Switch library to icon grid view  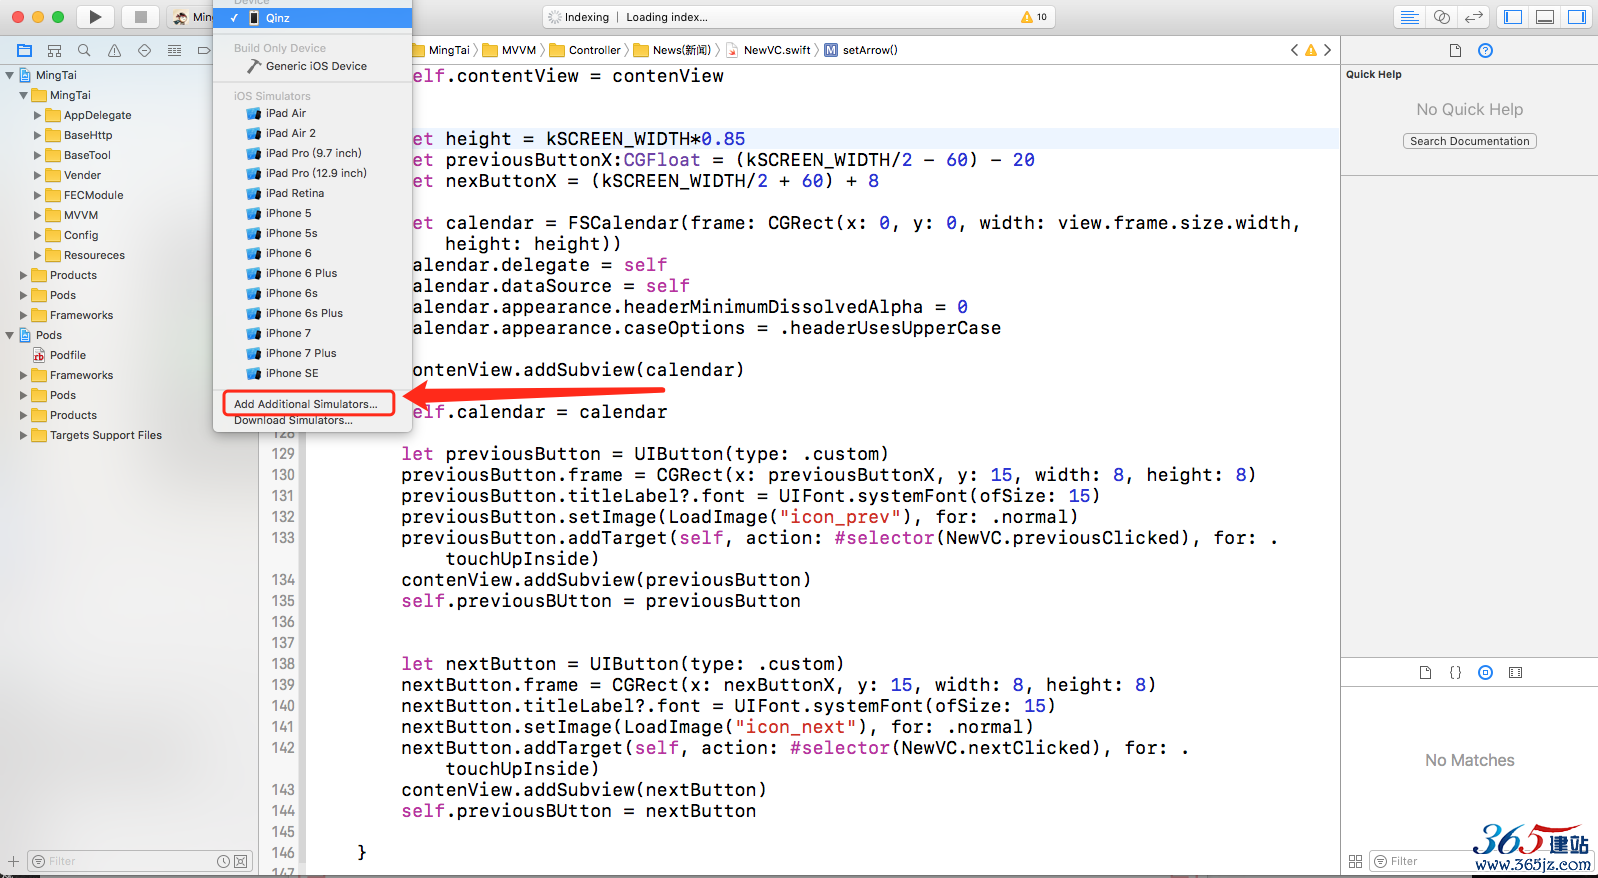pyautogui.click(x=1355, y=861)
